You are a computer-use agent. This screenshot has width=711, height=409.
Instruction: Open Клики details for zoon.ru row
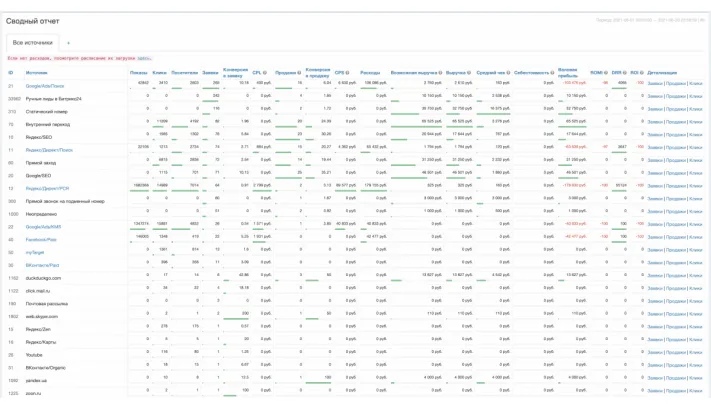pos(696,391)
